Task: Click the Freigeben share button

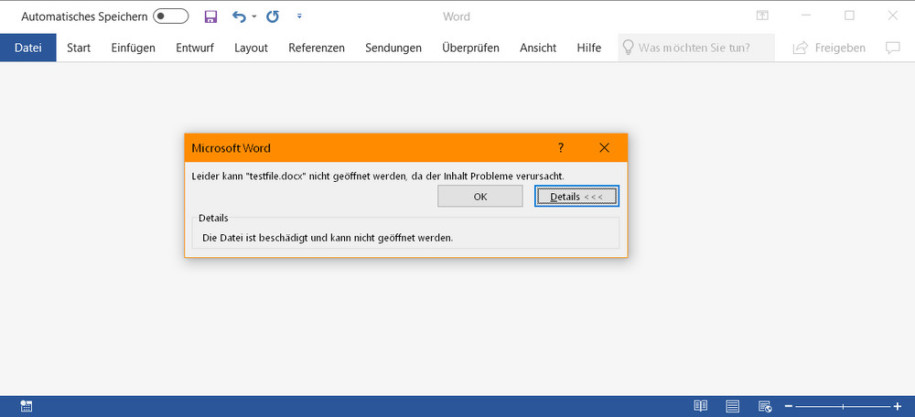Action: click(829, 48)
